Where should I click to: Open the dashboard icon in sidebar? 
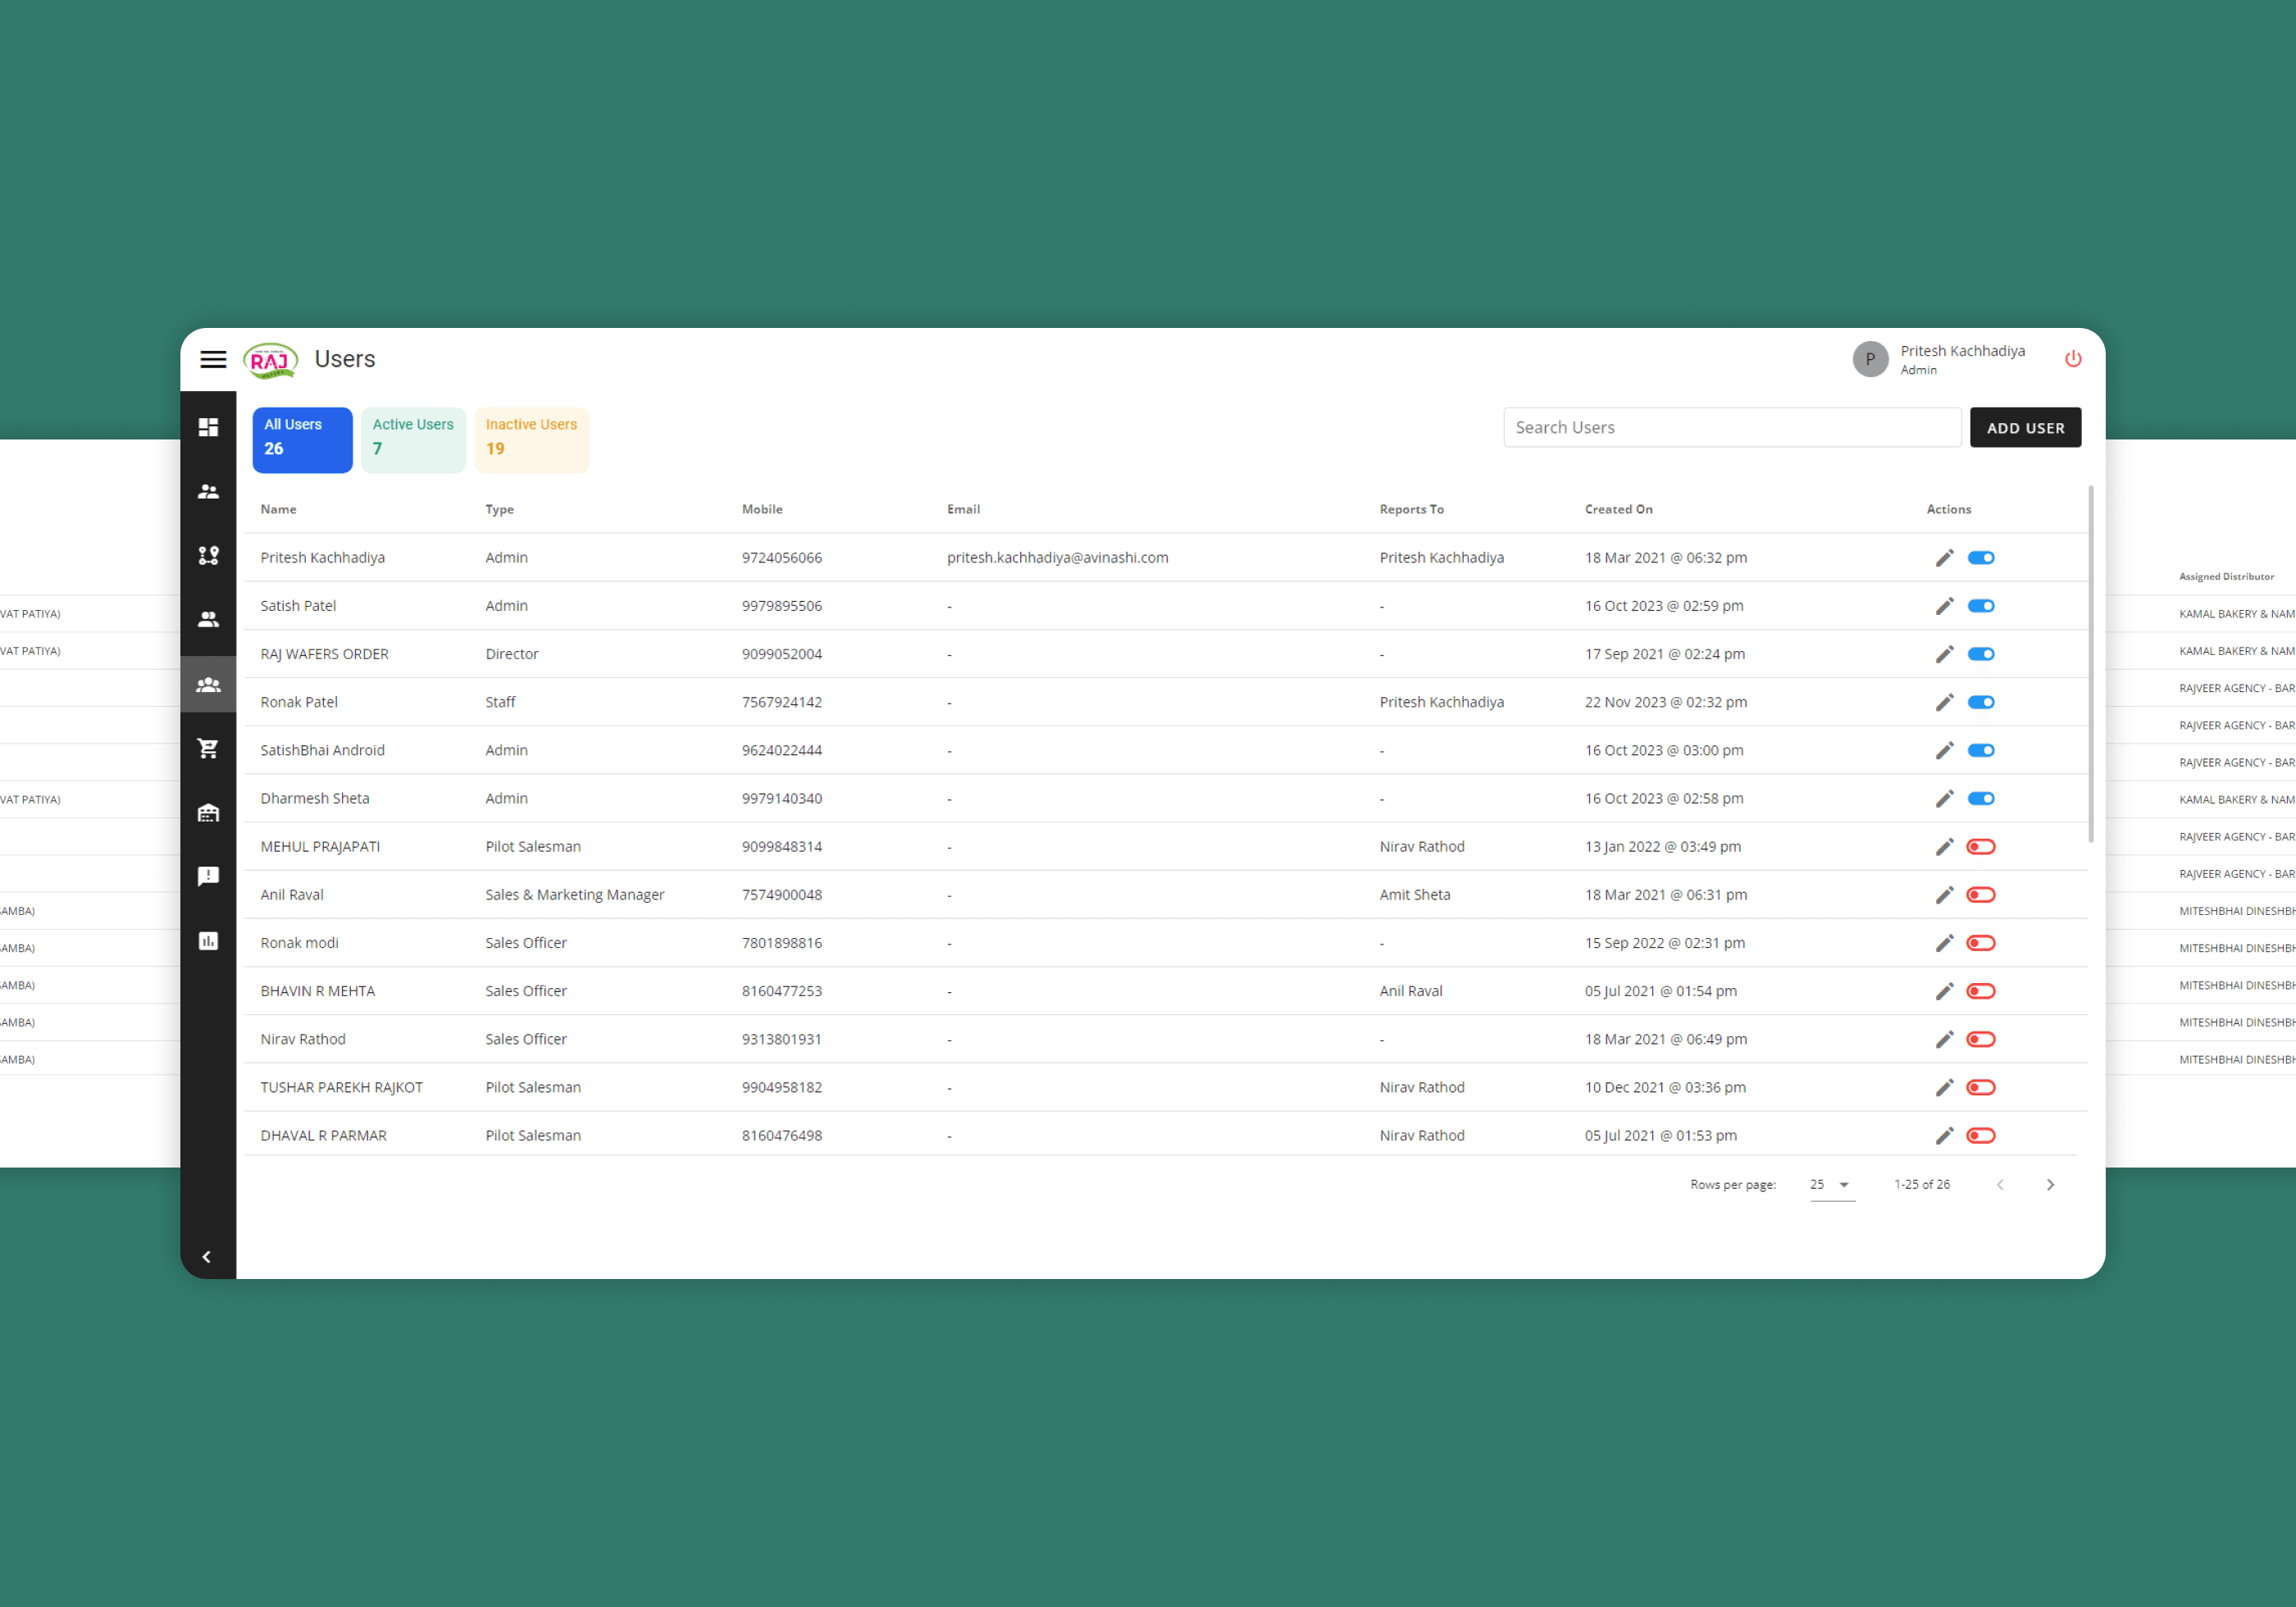(x=208, y=427)
